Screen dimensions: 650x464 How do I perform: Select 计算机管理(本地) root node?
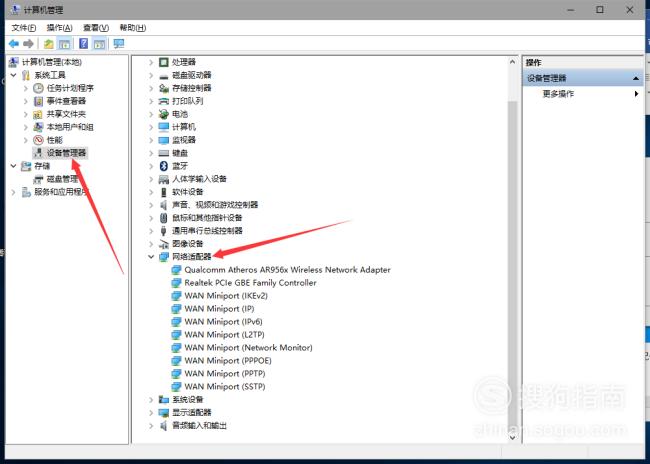52,62
